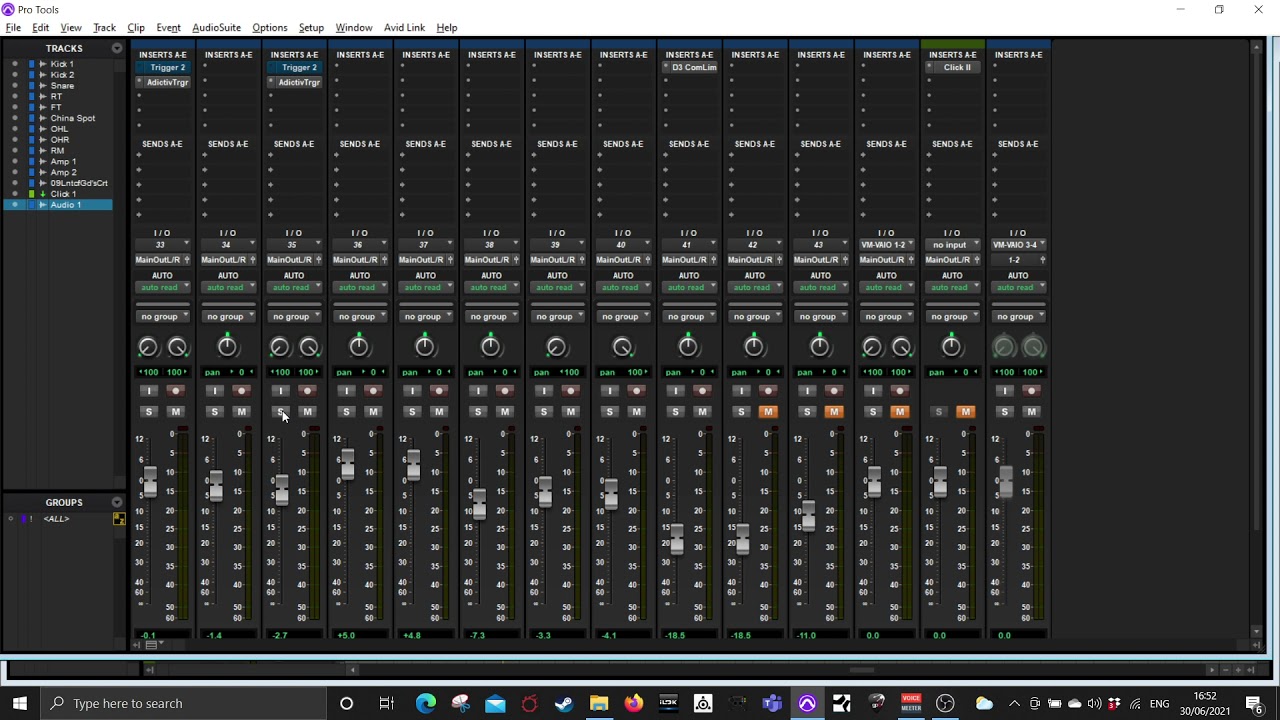Open the input 41 selector dropdown
This screenshot has height=720, width=1280.
(689, 245)
